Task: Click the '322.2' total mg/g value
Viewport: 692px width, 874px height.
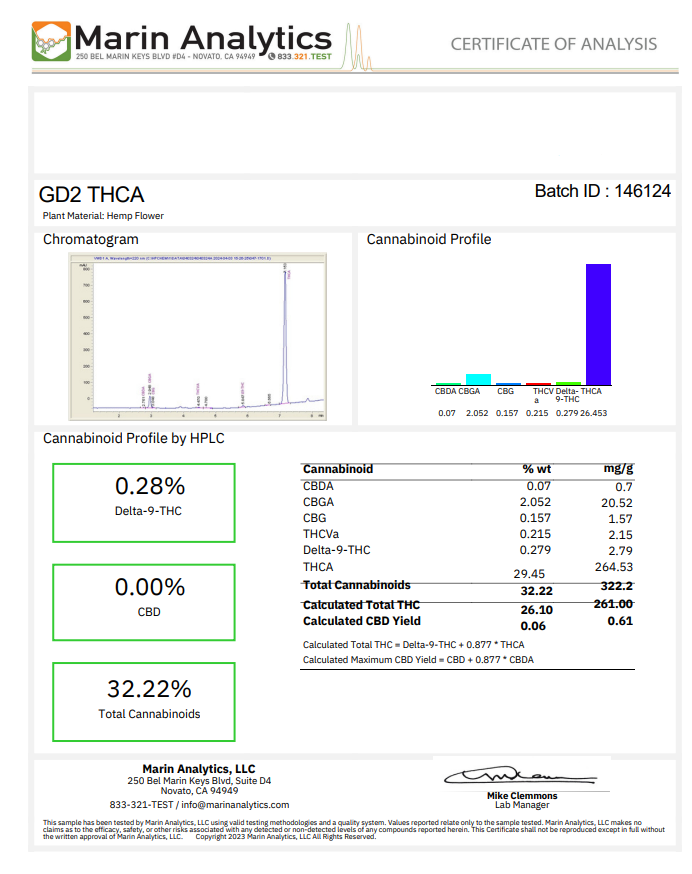Action: click(617, 586)
